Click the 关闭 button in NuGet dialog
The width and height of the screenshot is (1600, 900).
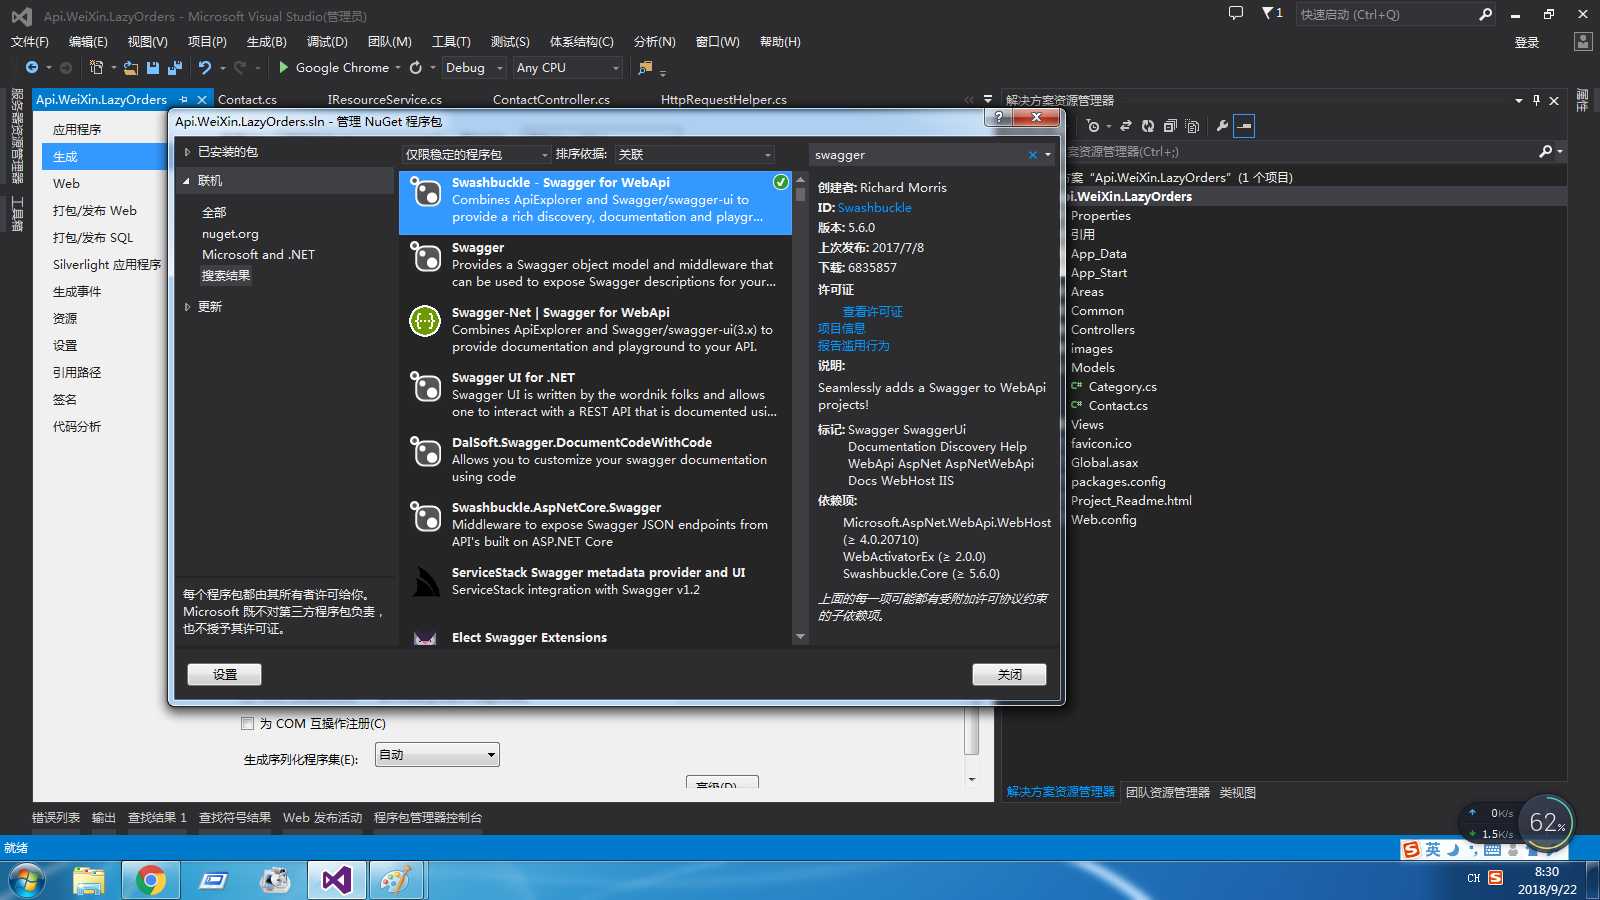(1009, 674)
